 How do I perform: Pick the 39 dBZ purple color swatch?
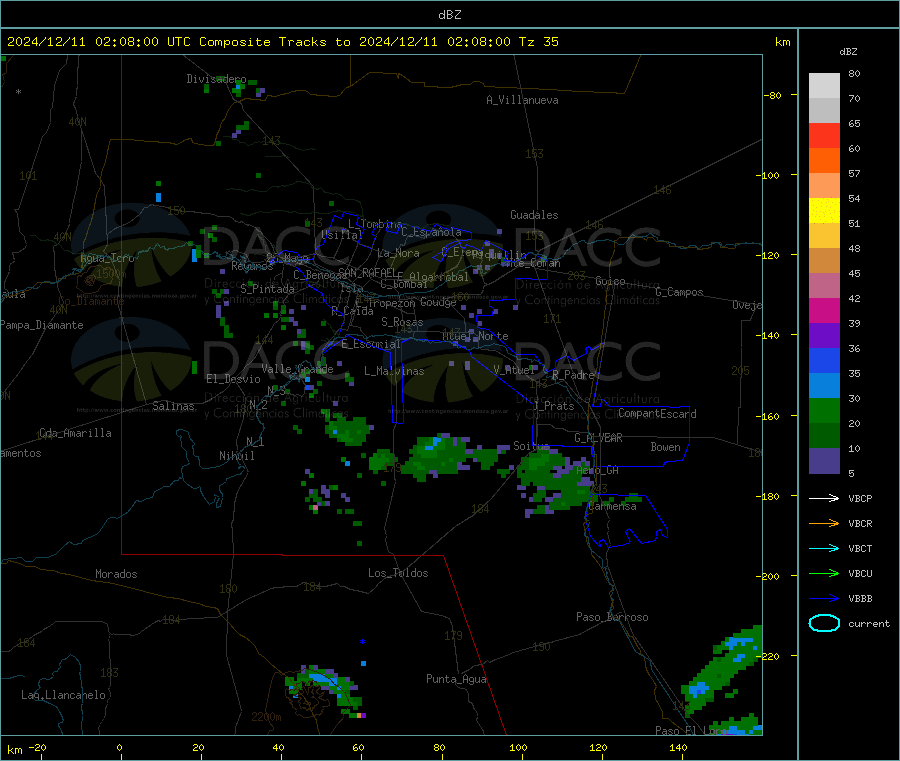(824, 336)
